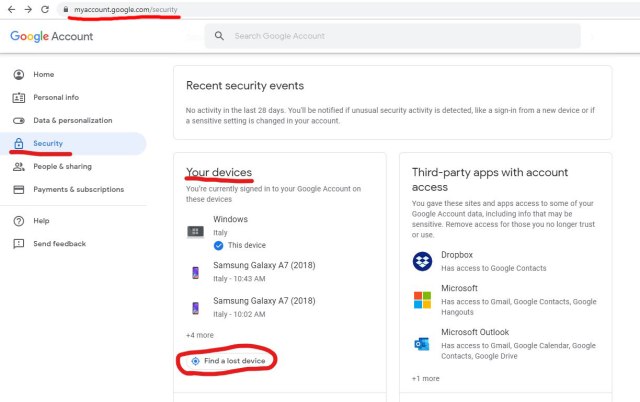Open Home in the sidebar
The width and height of the screenshot is (640, 402).
[x=43, y=74]
